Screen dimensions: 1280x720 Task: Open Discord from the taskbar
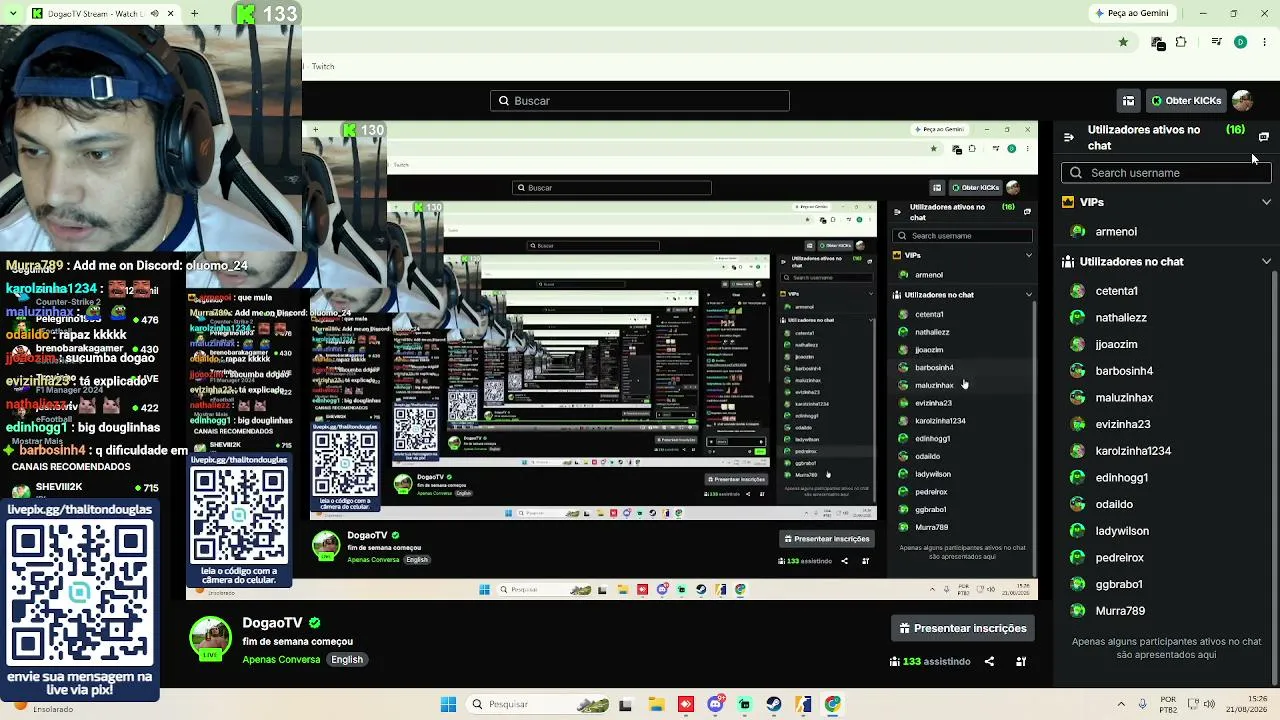[715, 705]
